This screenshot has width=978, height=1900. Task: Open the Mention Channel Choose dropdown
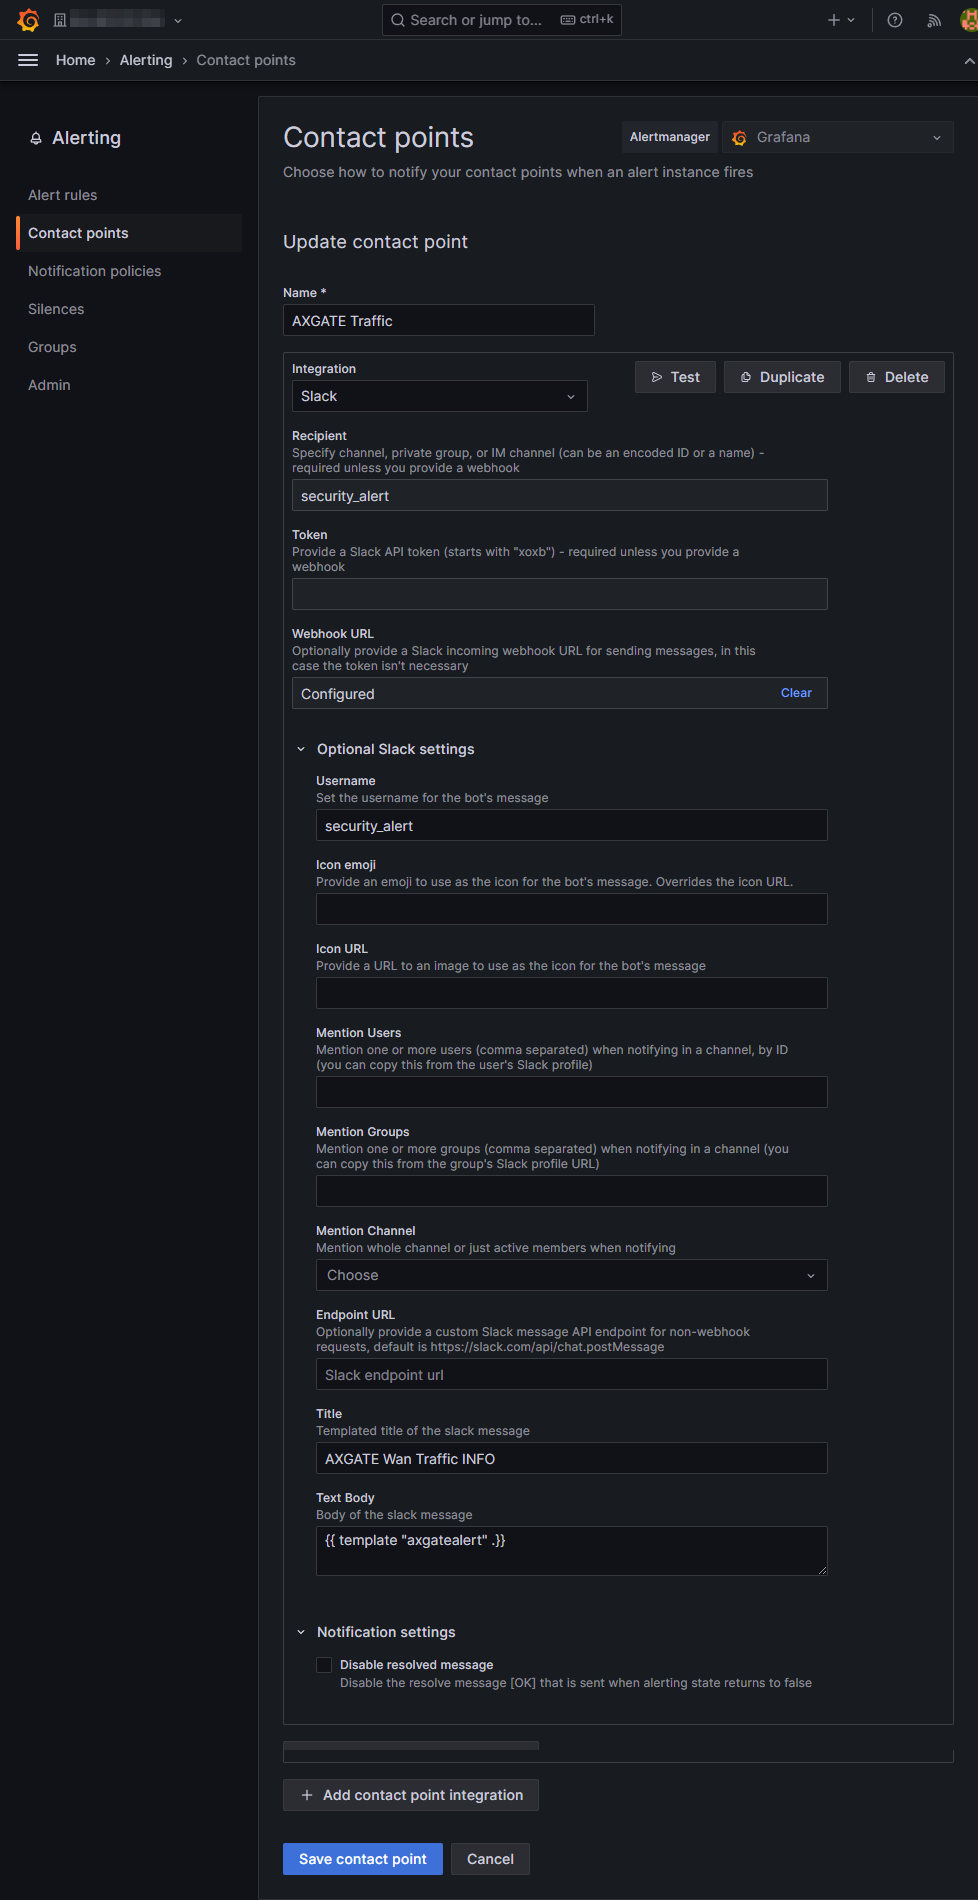coord(572,1275)
